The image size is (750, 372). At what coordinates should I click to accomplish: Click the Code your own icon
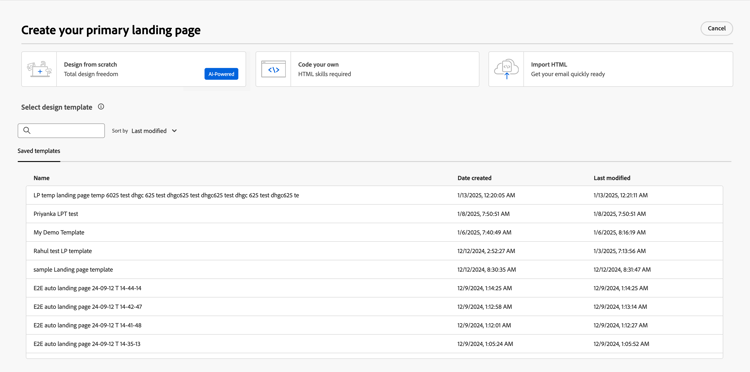tap(273, 69)
